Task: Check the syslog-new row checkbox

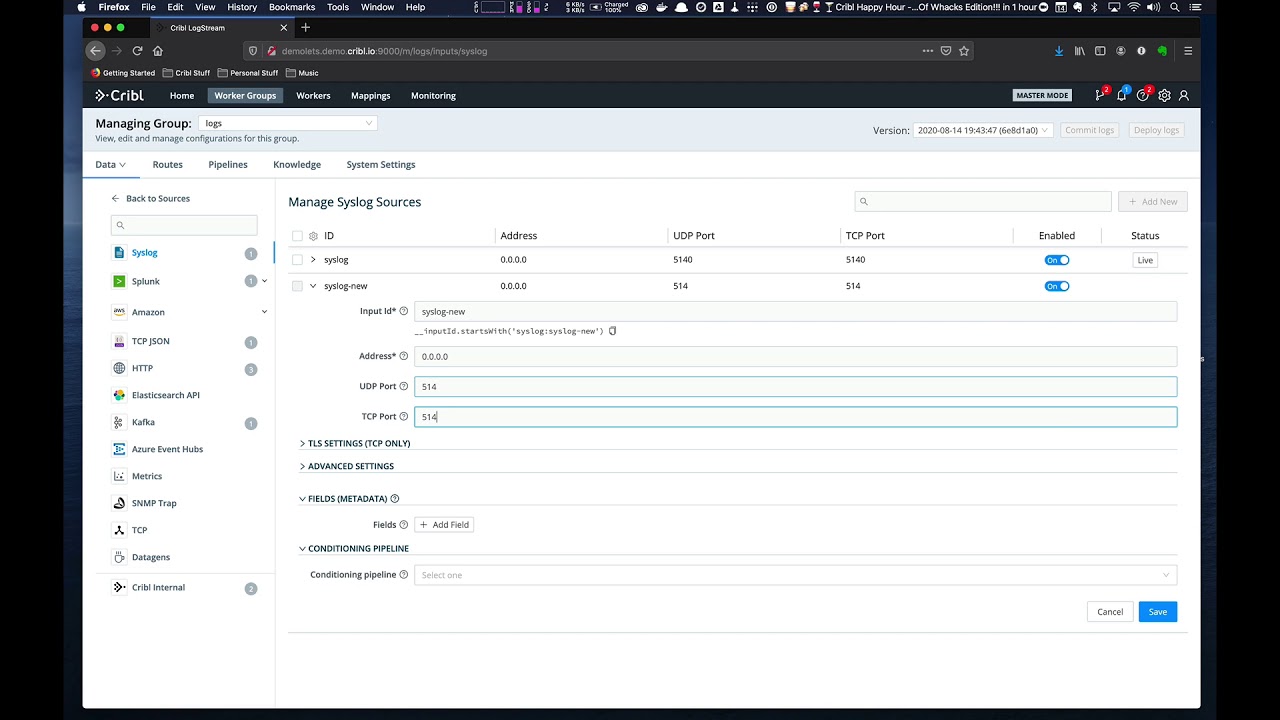Action: pos(297,286)
